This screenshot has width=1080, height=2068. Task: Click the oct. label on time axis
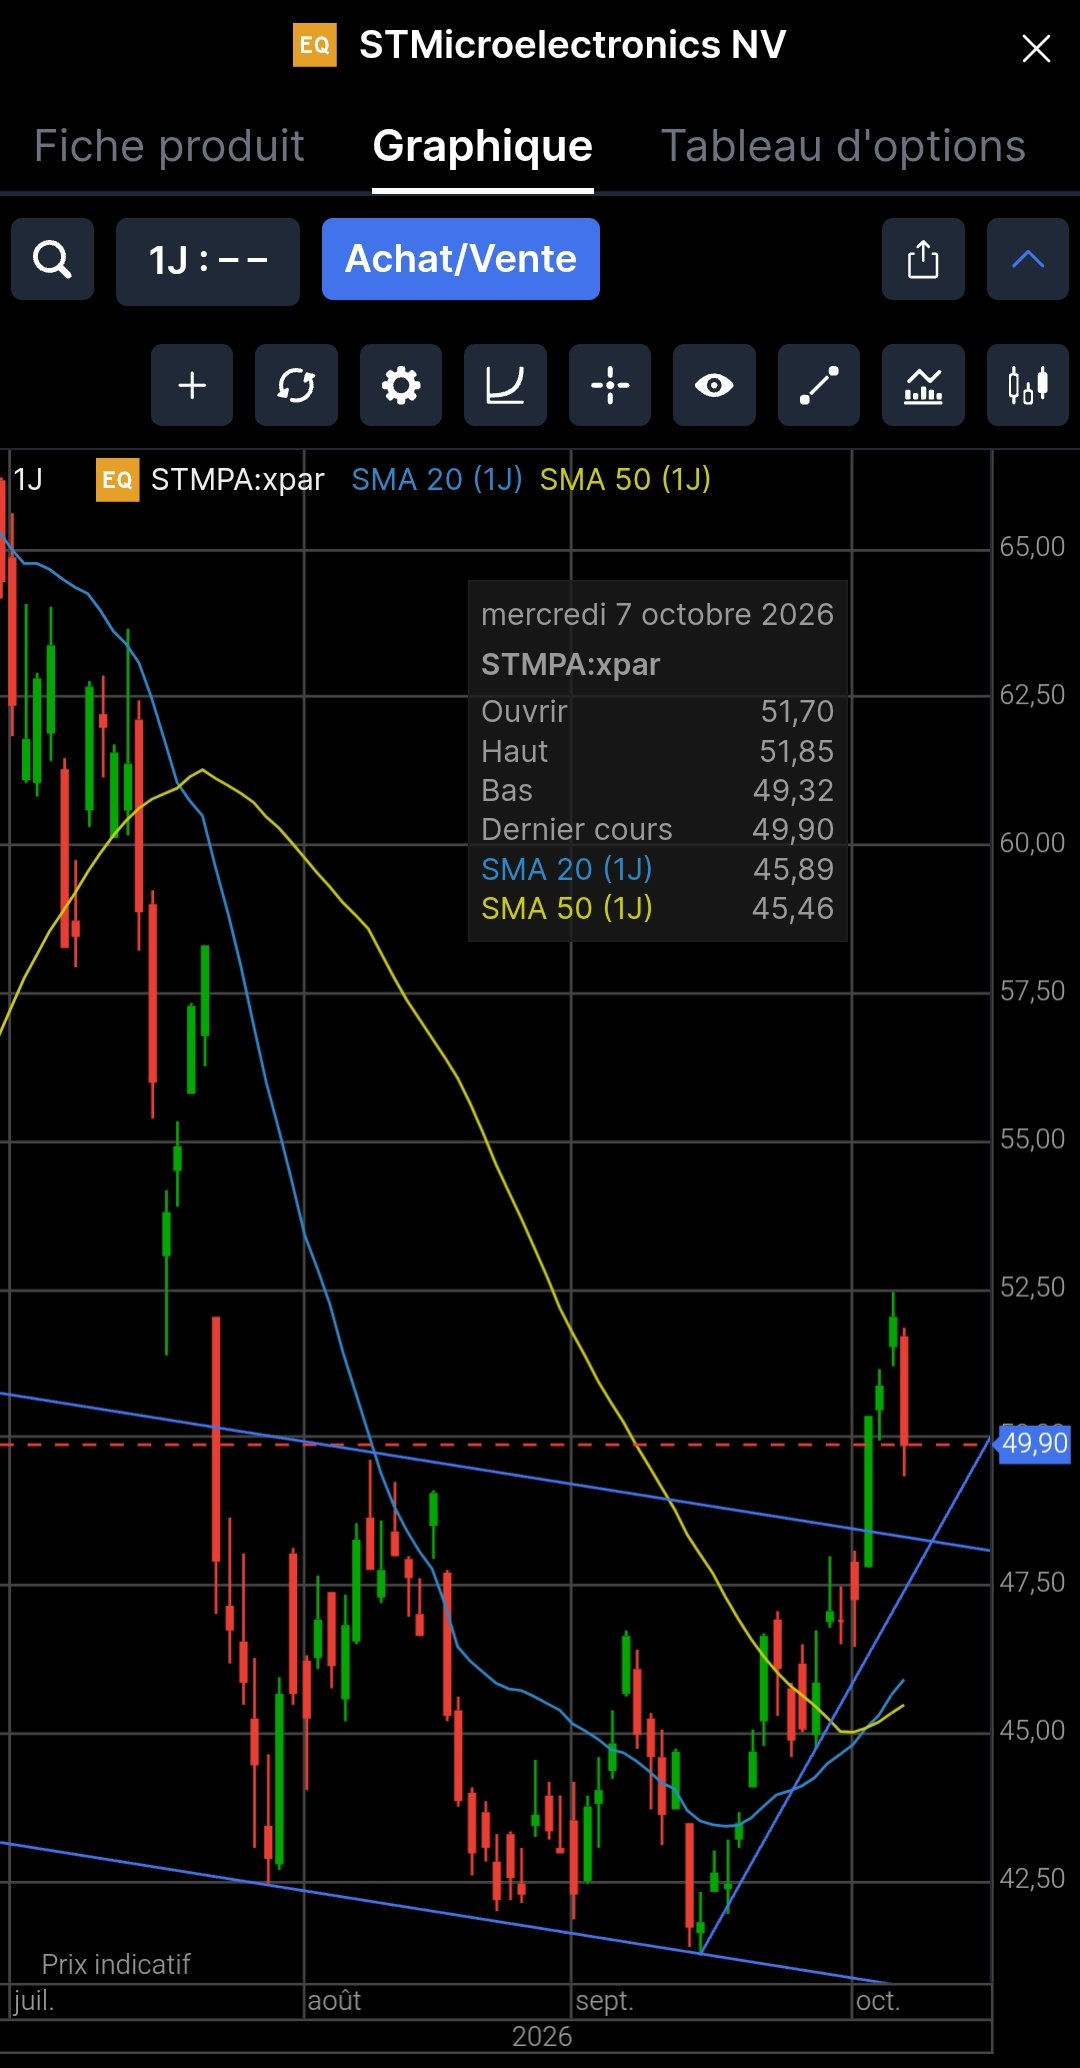[x=878, y=2001]
